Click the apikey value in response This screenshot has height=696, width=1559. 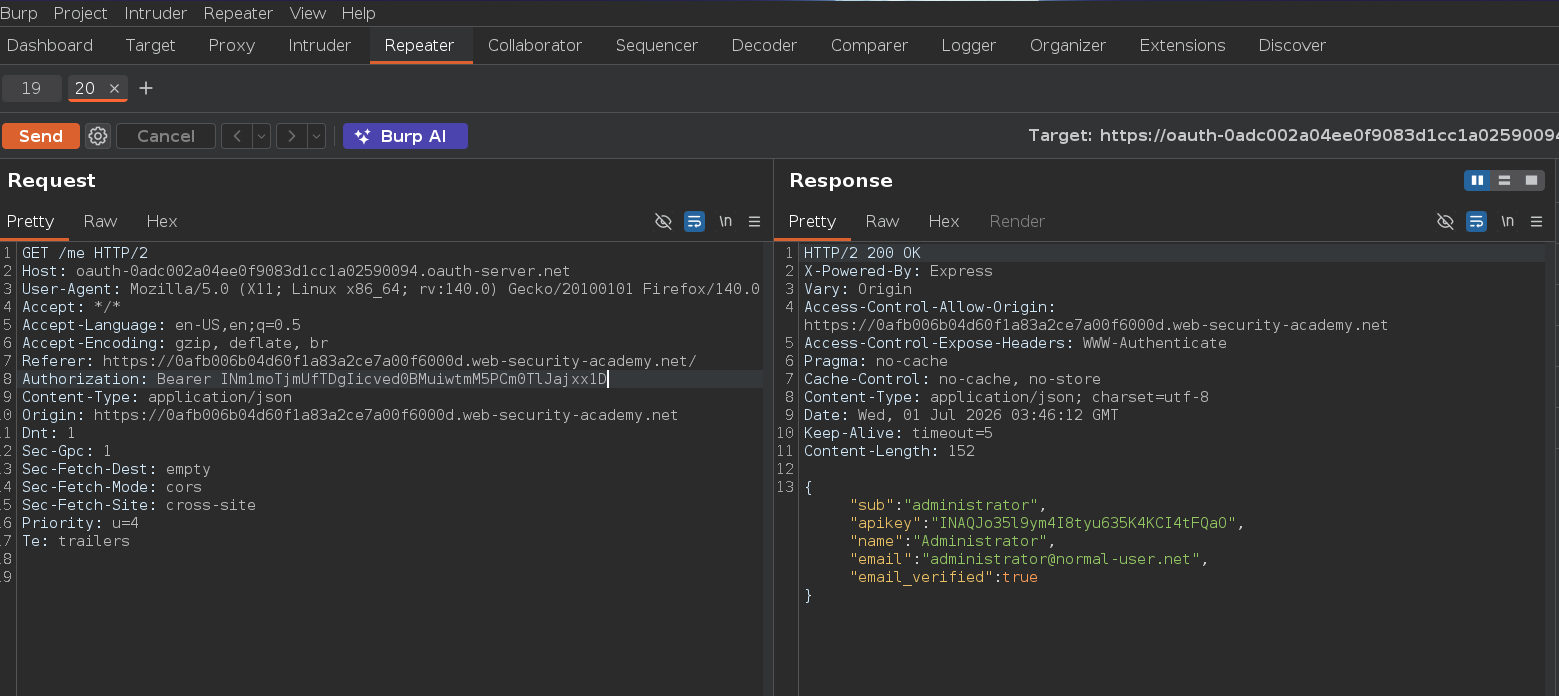(1084, 523)
